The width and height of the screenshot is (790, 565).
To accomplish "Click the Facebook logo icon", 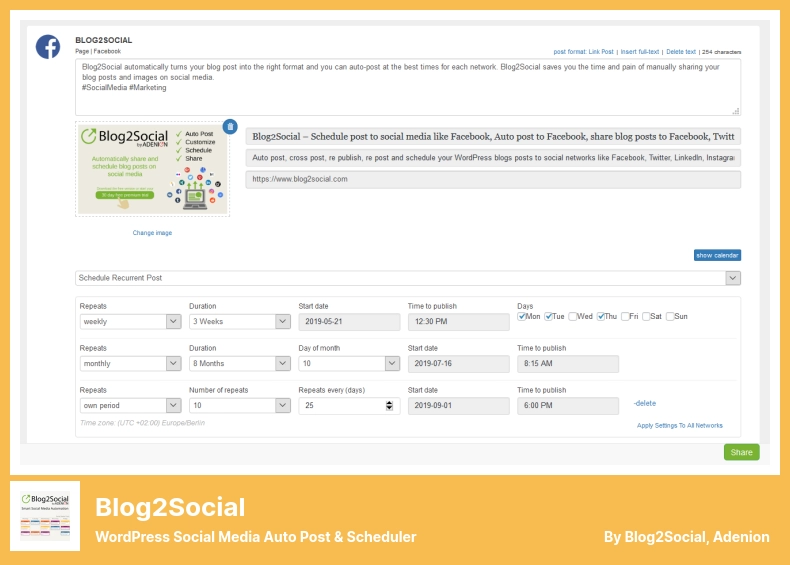I will click(x=48, y=47).
